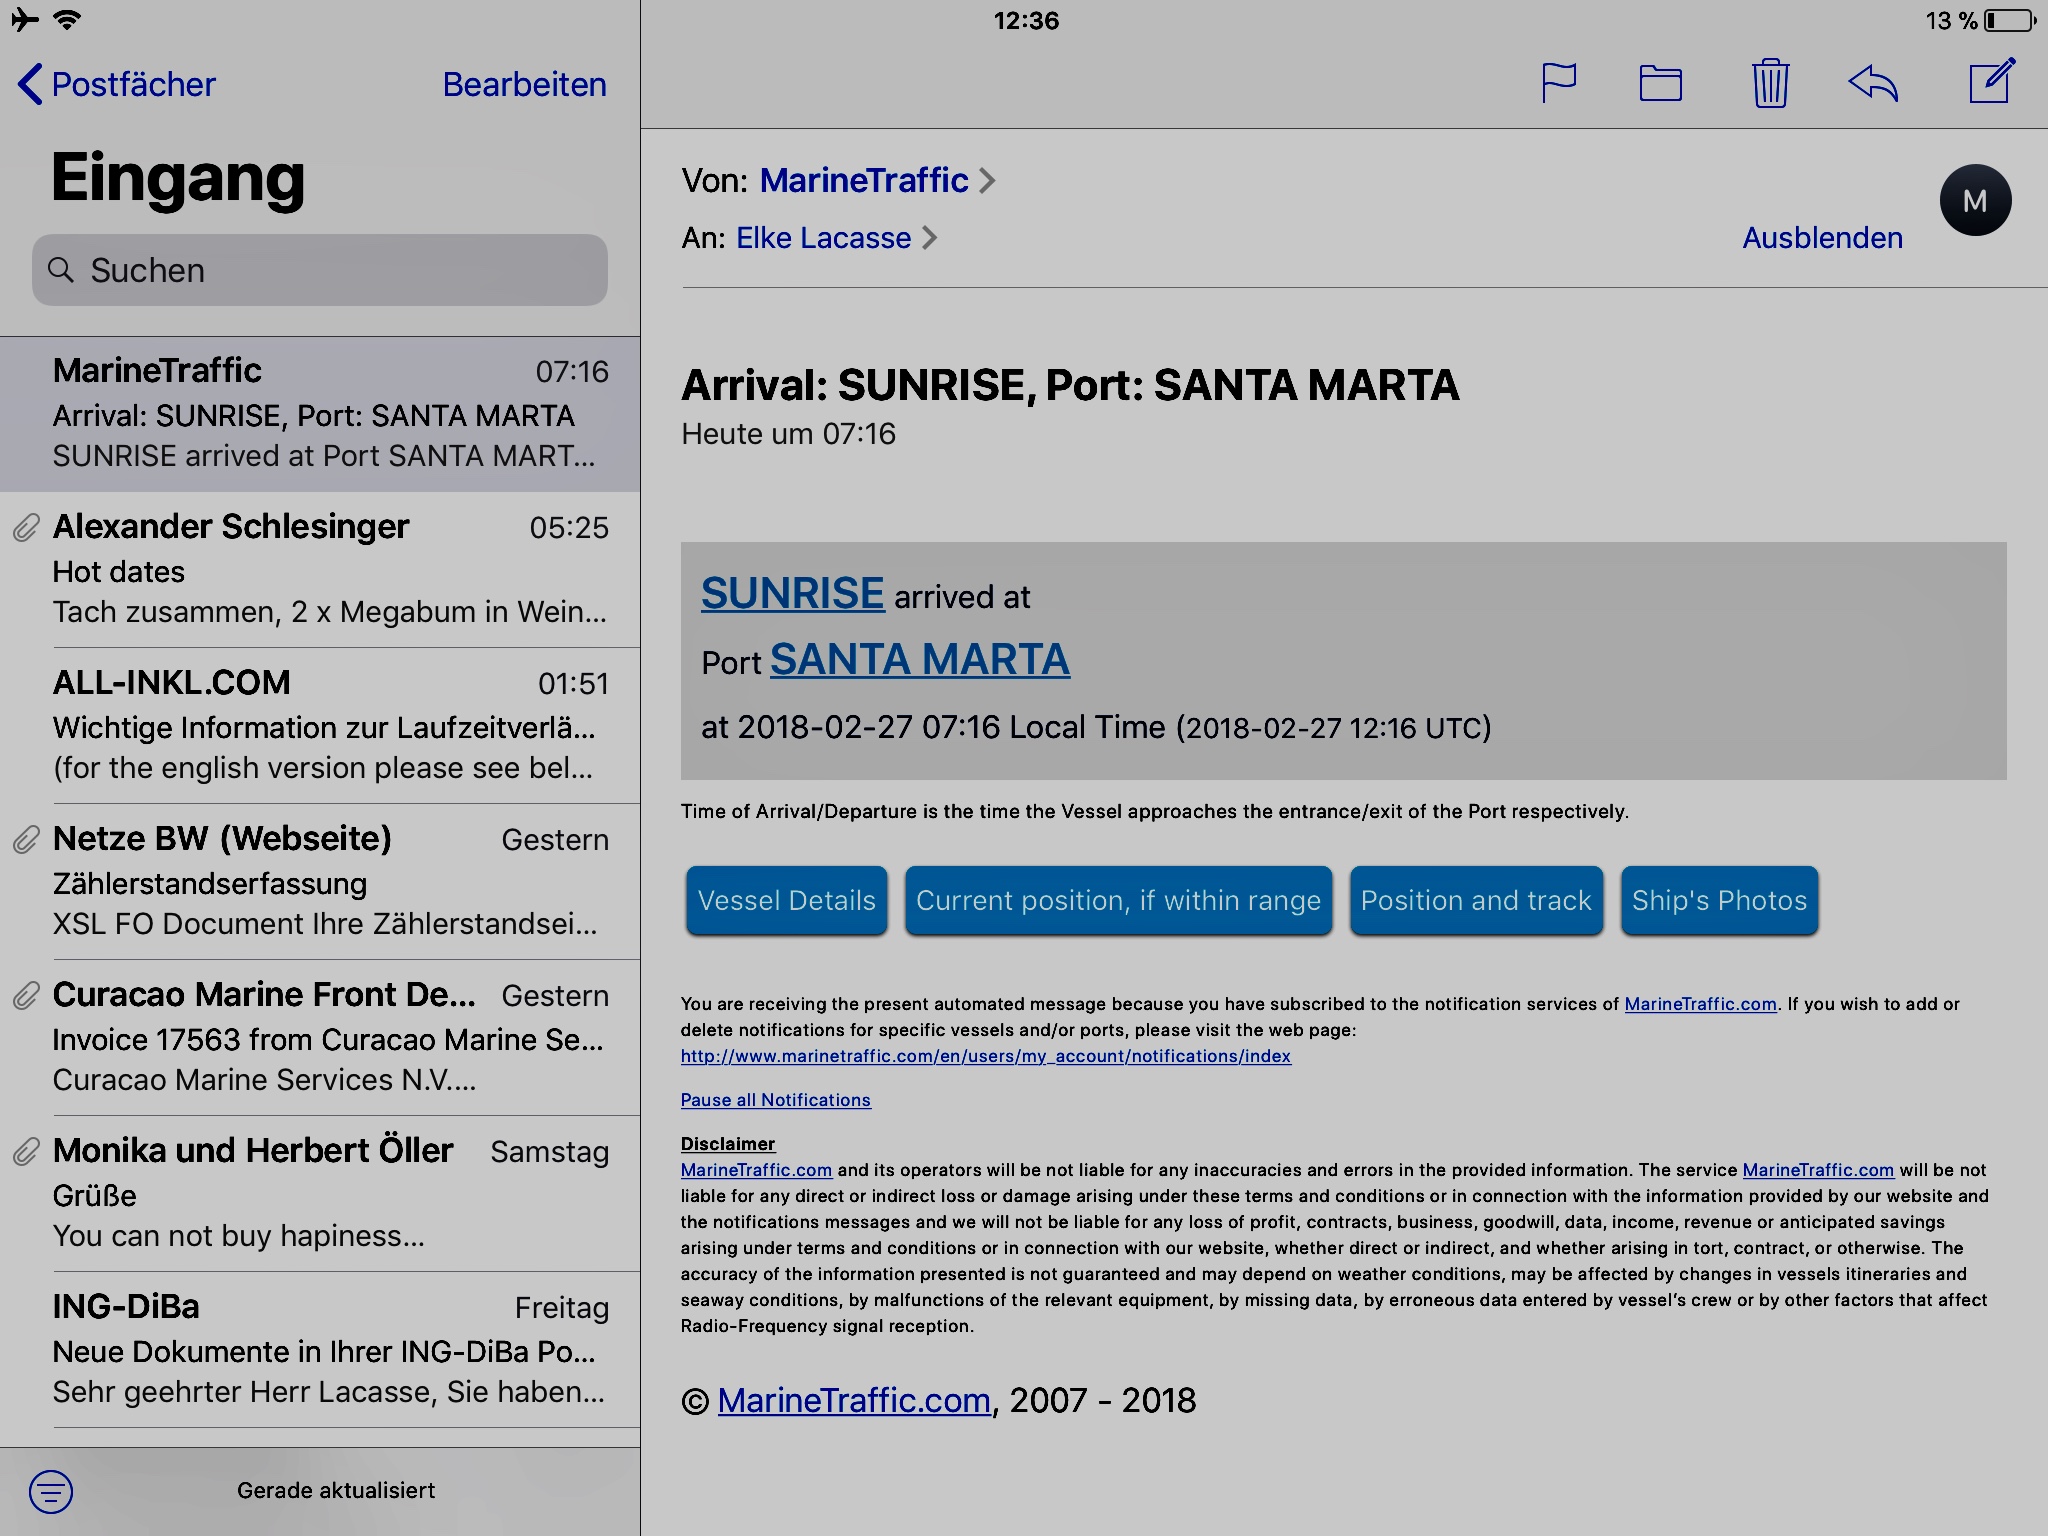Open the notifications index URL link
This screenshot has width=2048, height=1536.
click(986, 1056)
